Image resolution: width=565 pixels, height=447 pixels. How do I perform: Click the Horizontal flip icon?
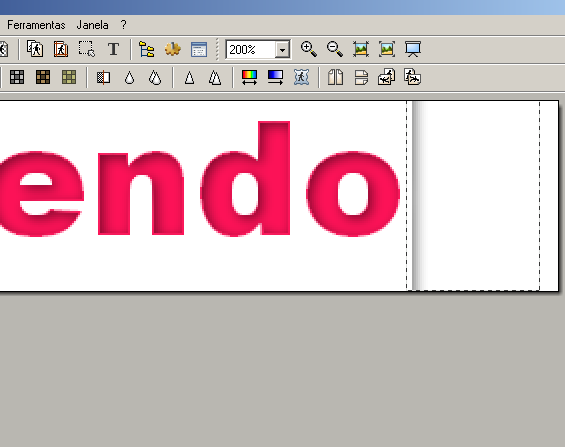point(335,77)
